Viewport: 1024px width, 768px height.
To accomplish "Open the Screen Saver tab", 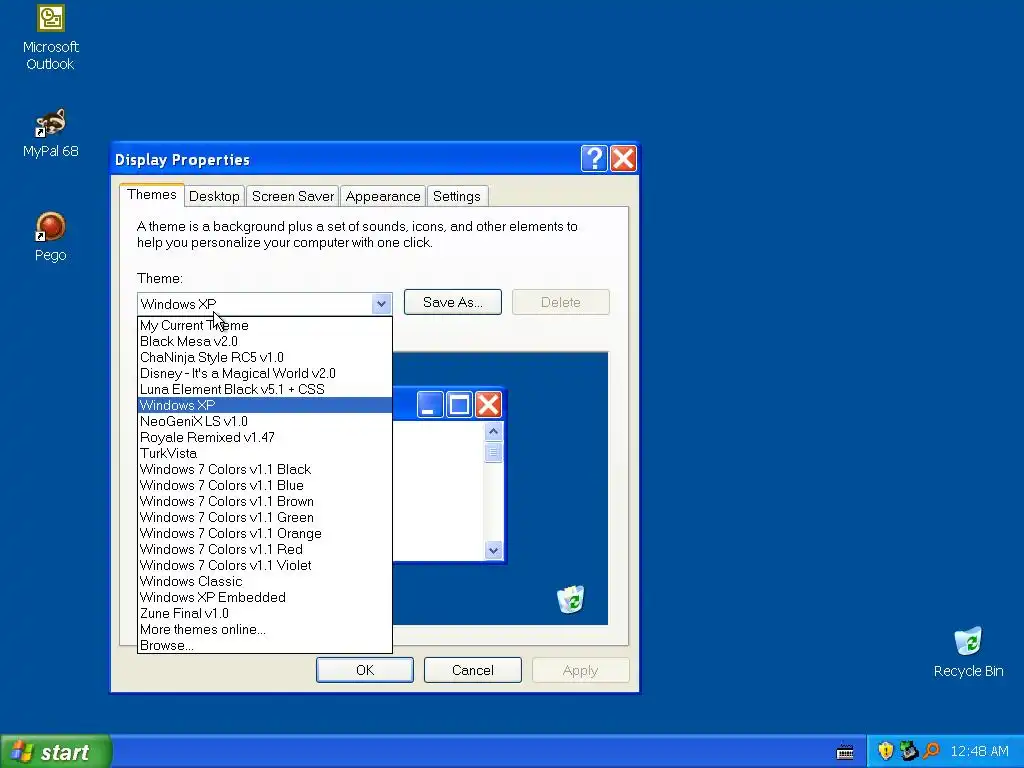I will coord(293,196).
